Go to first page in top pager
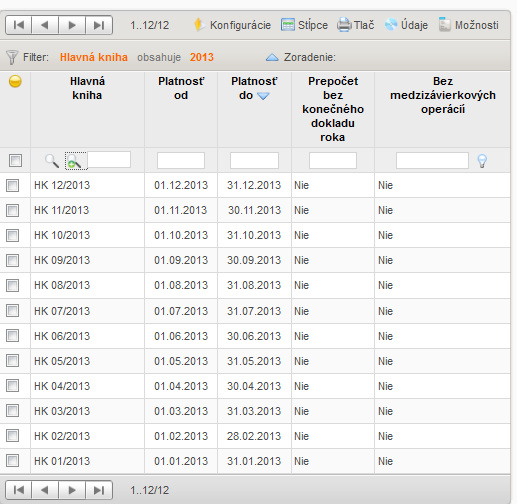 coord(19,25)
